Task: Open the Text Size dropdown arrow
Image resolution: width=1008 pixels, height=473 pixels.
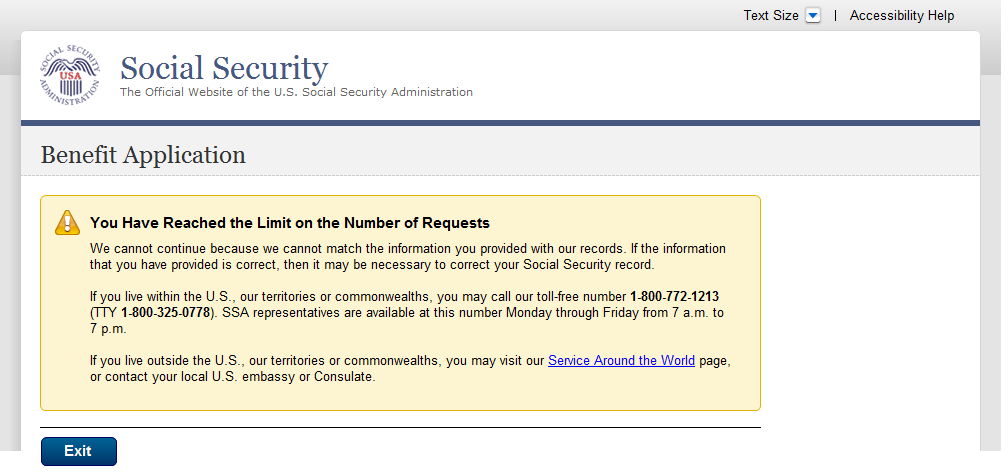Action: pos(813,16)
